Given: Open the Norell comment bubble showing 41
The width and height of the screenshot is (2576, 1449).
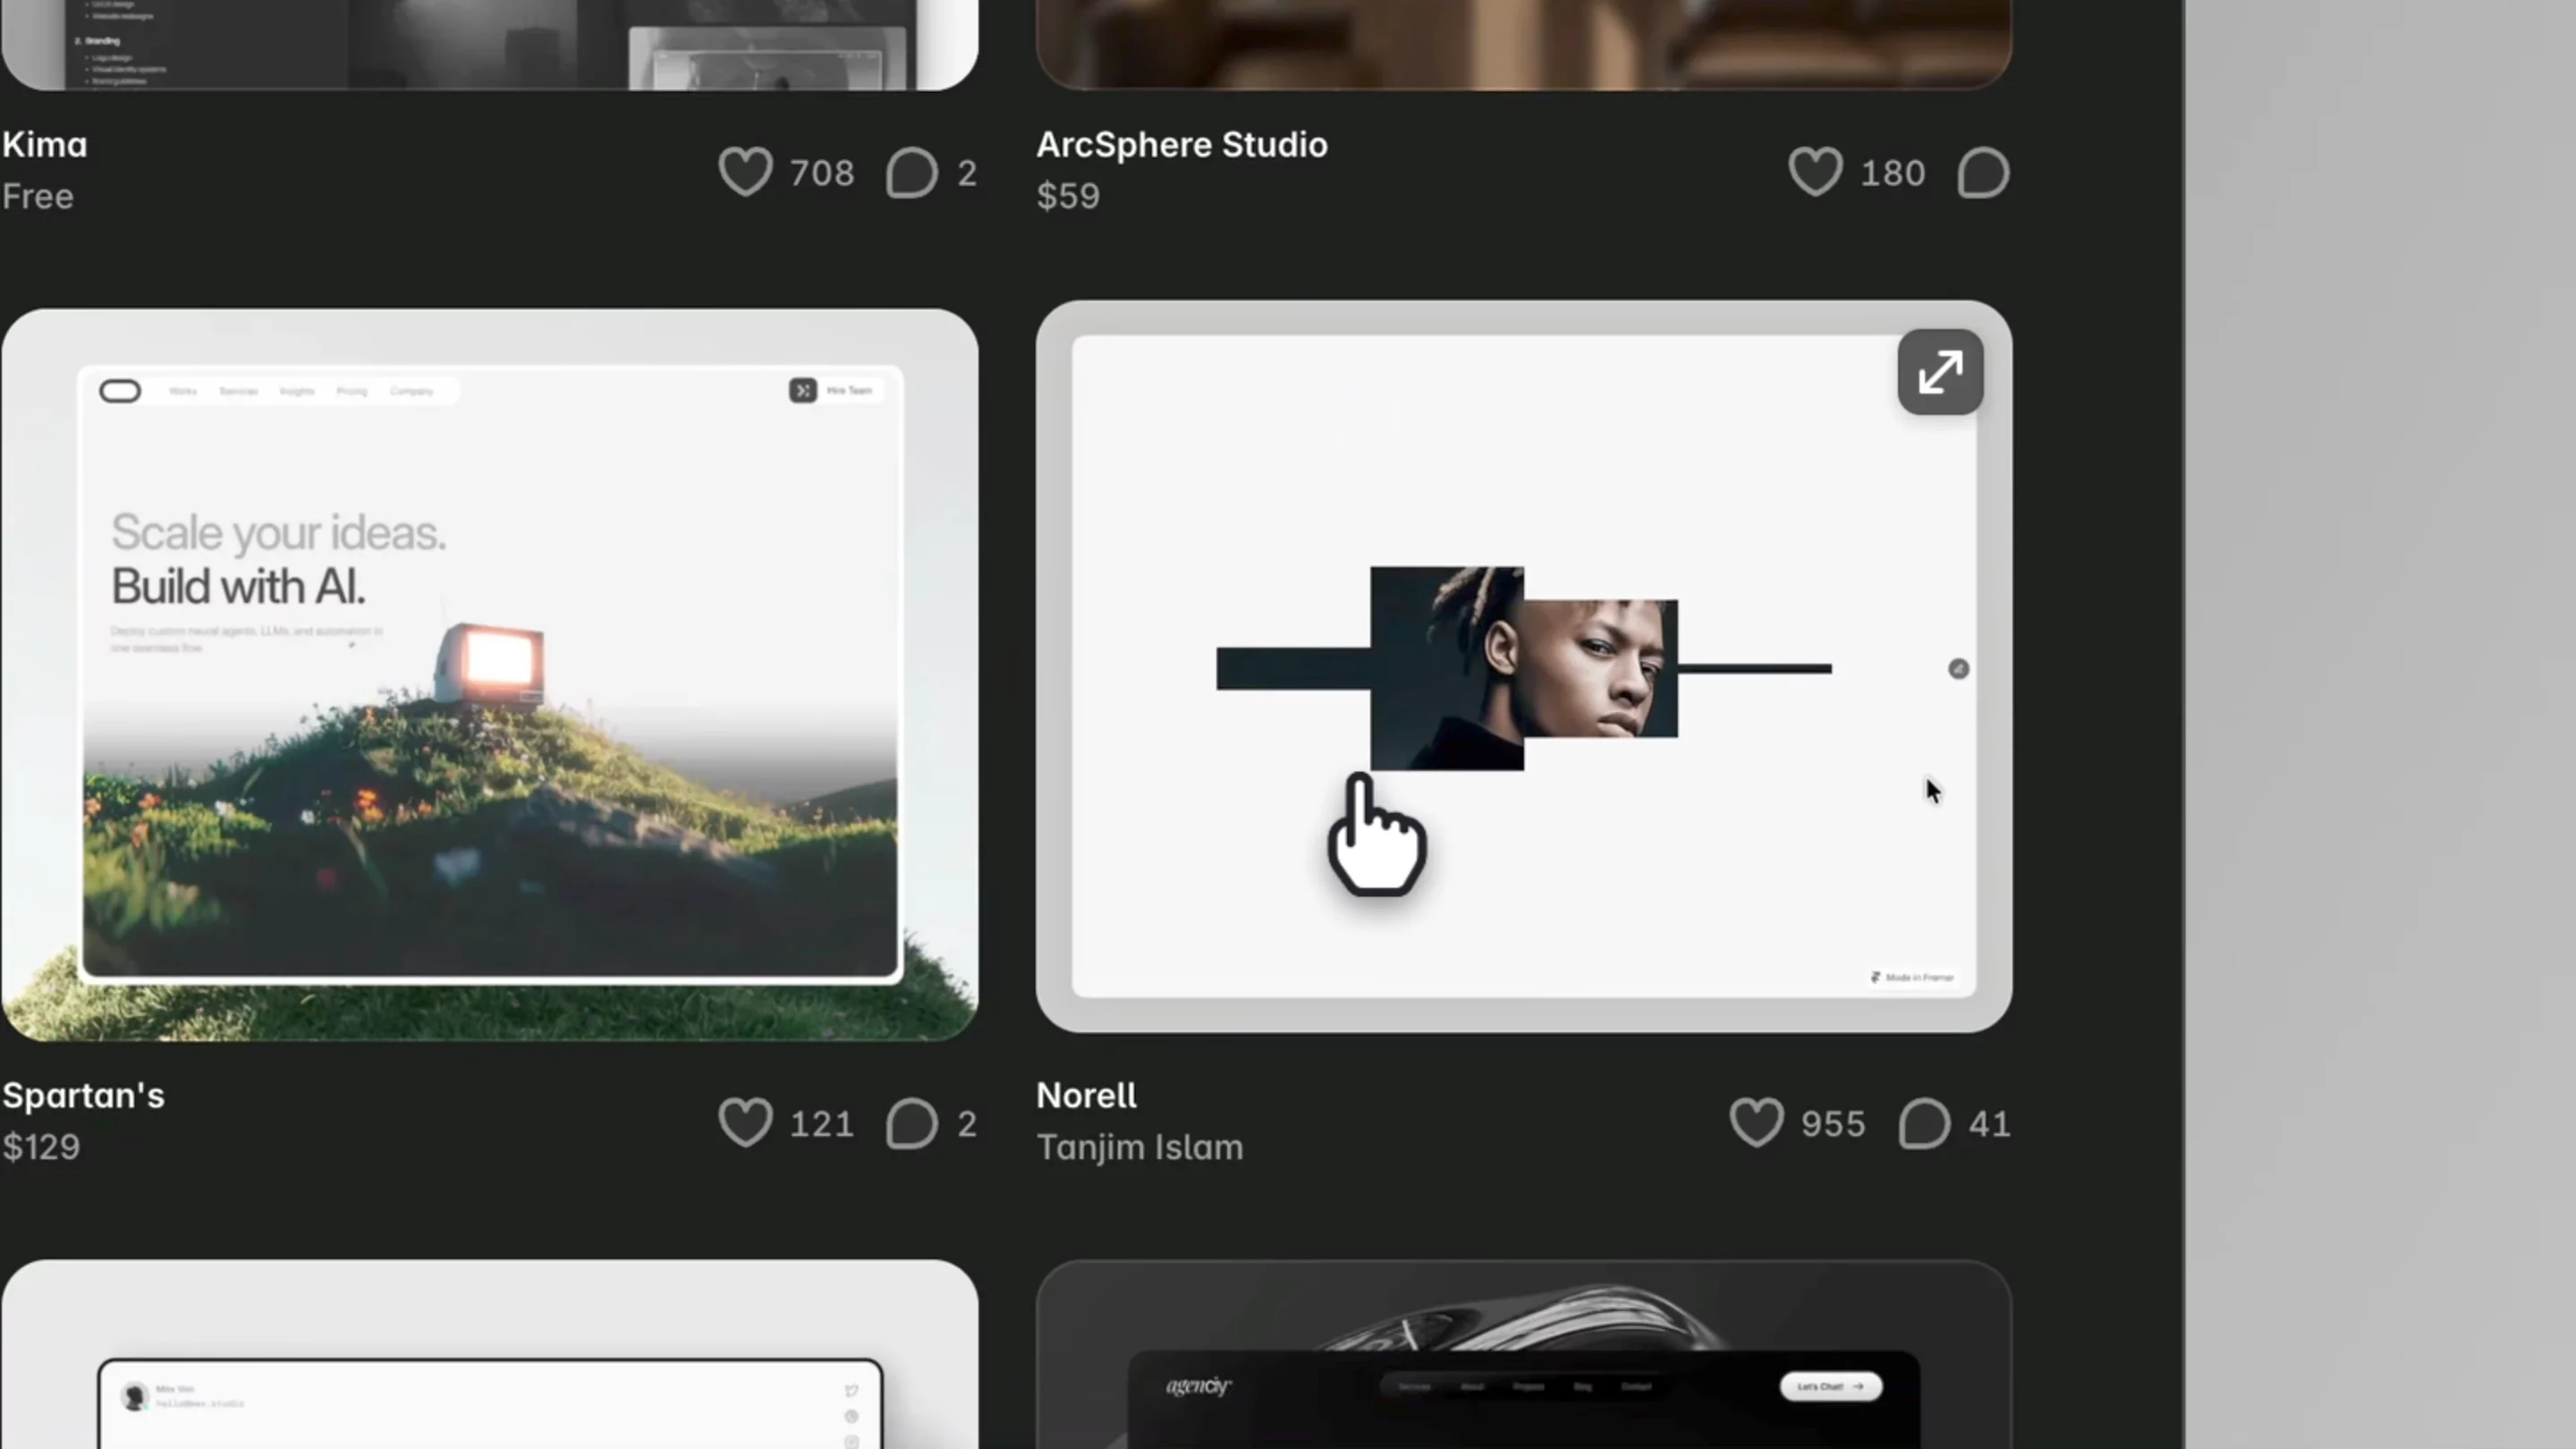Looking at the screenshot, I should pyautogui.click(x=1924, y=1123).
